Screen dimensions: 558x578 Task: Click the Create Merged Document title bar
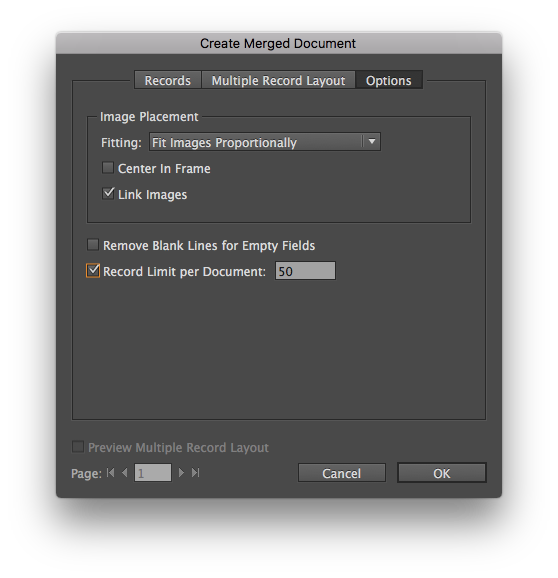pos(279,43)
